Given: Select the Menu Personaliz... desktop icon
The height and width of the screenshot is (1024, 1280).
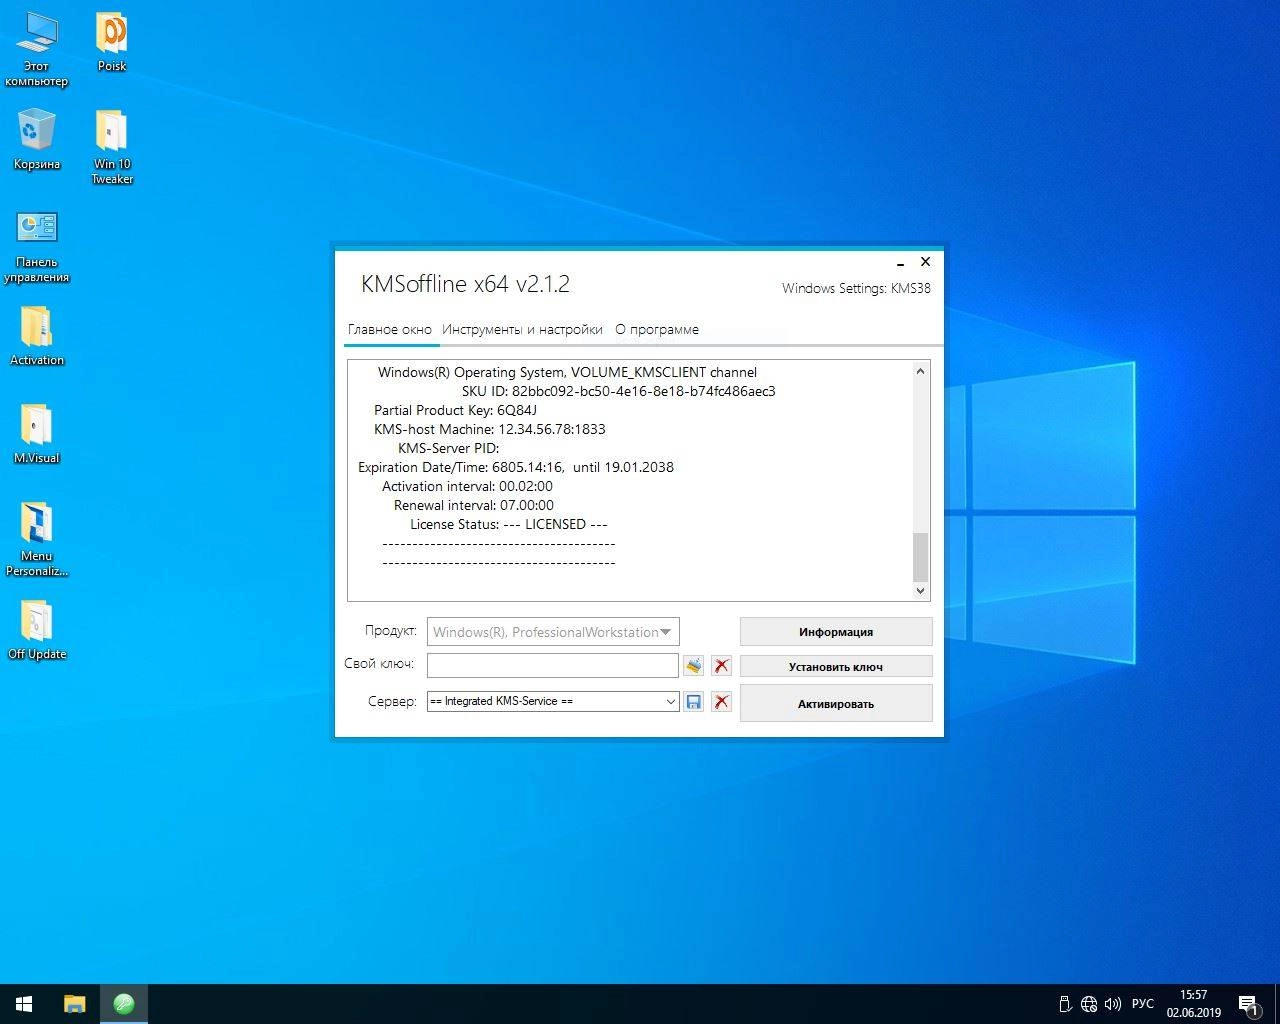Looking at the screenshot, I should pyautogui.click(x=36, y=540).
